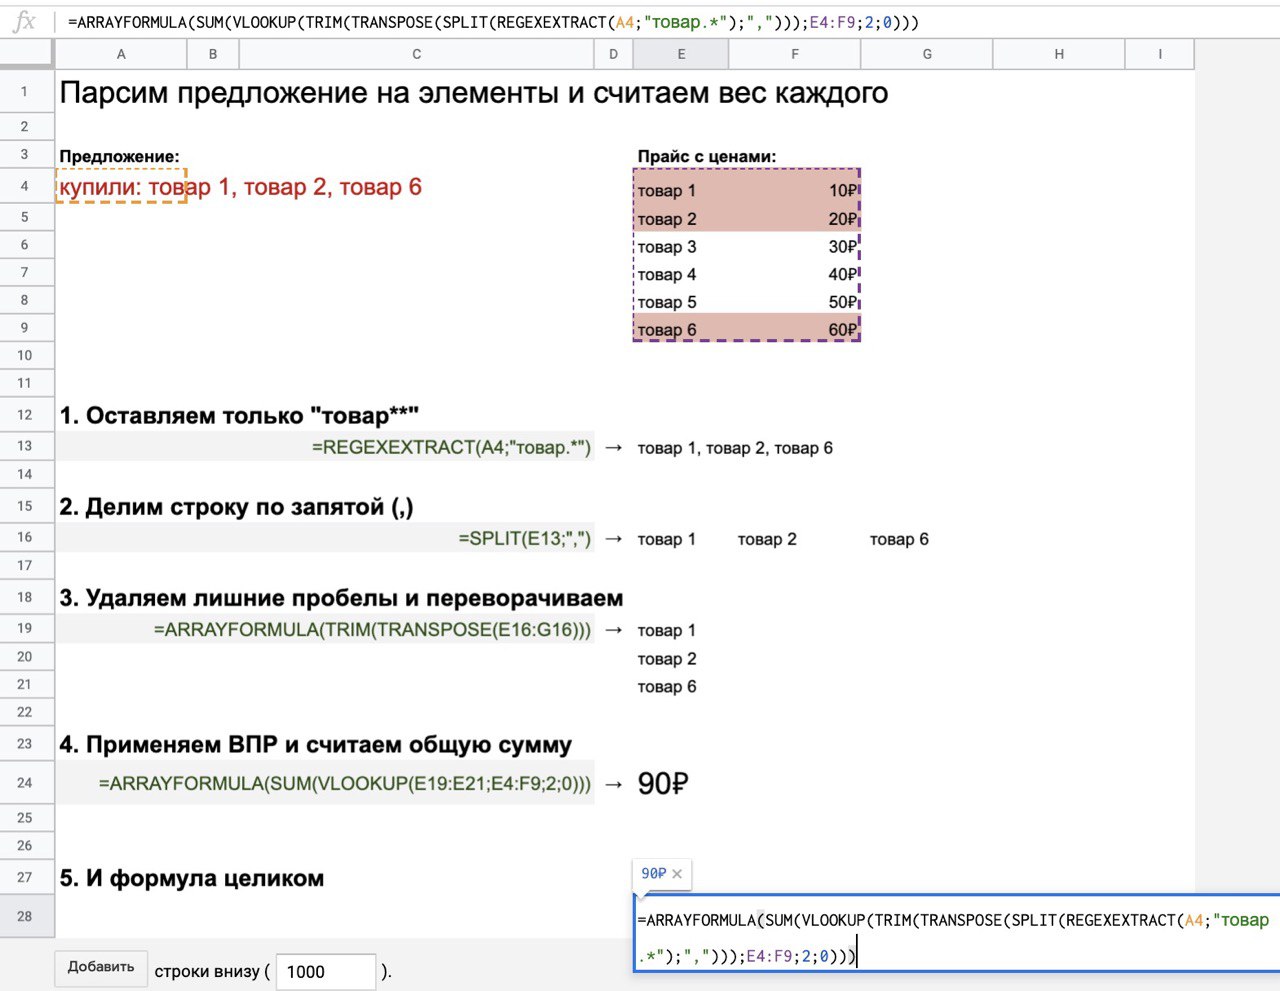Click the title cell 'Парсим предложение на элементы'
The height and width of the screenshot is (991, 1280).
pyautogui.click(x=473, y=93)
